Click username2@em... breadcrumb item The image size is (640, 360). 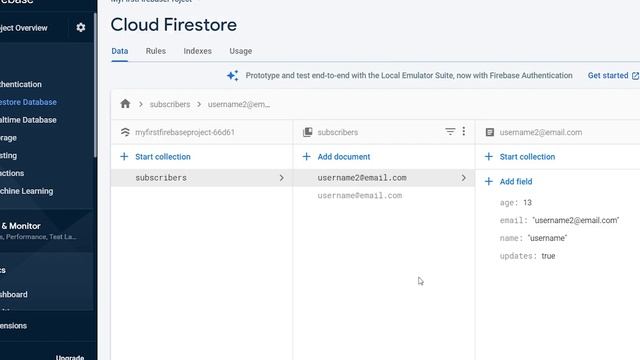tap(239, 104)
